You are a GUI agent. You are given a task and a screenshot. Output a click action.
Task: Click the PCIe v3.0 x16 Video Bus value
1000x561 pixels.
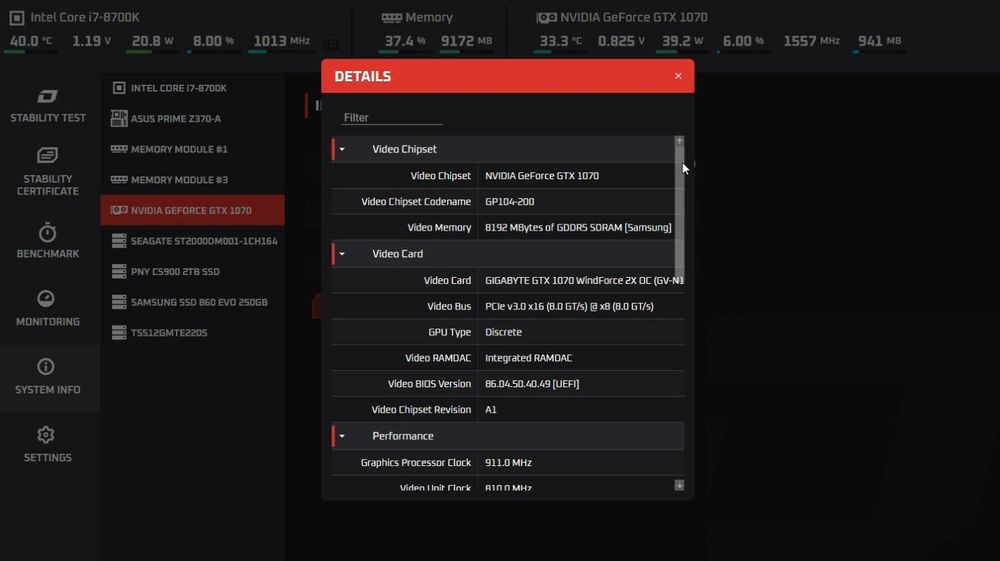tap(569, 307)
